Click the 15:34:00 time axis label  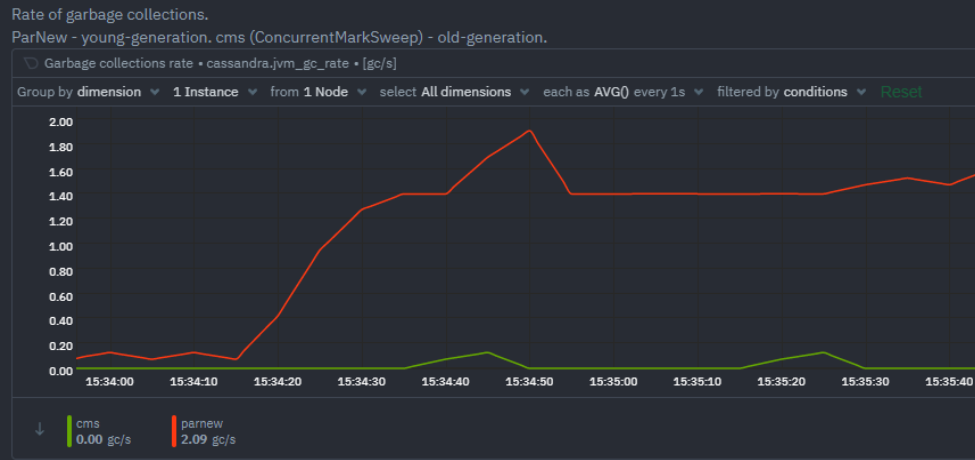[109, 382]
